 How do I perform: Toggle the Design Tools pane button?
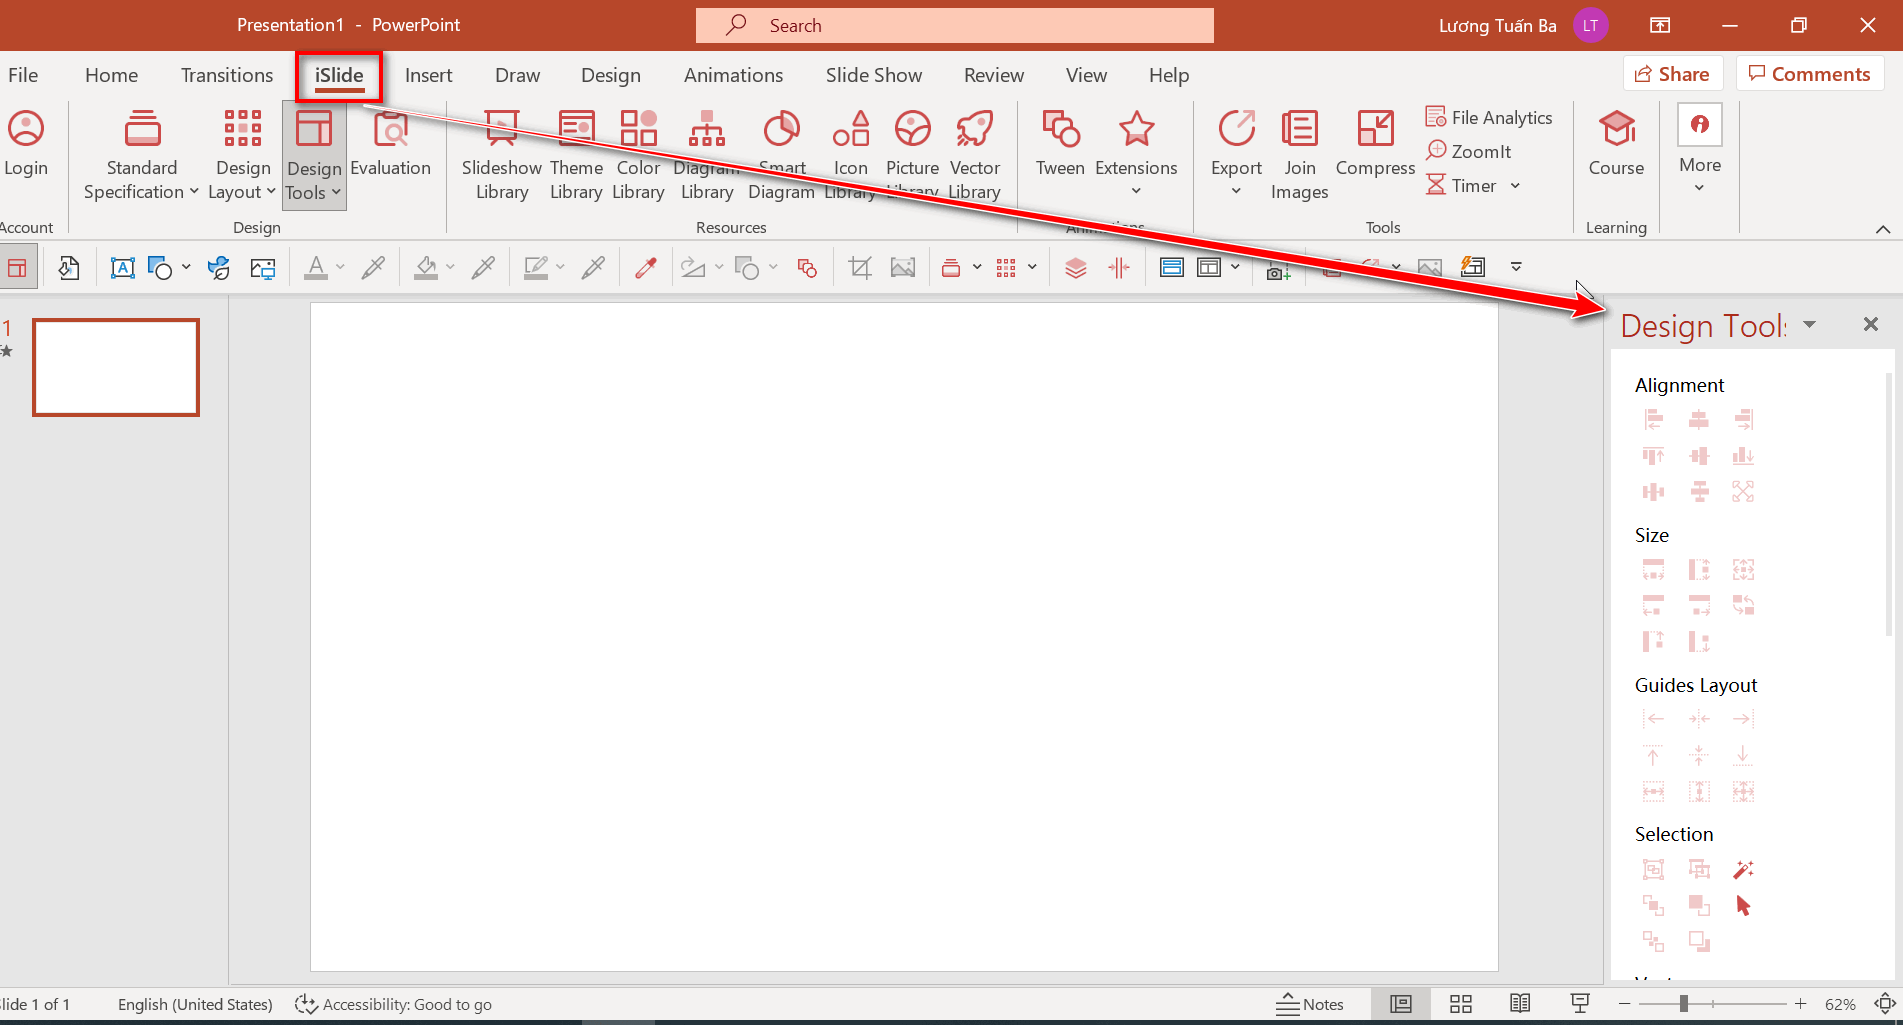tap(314, 155)
